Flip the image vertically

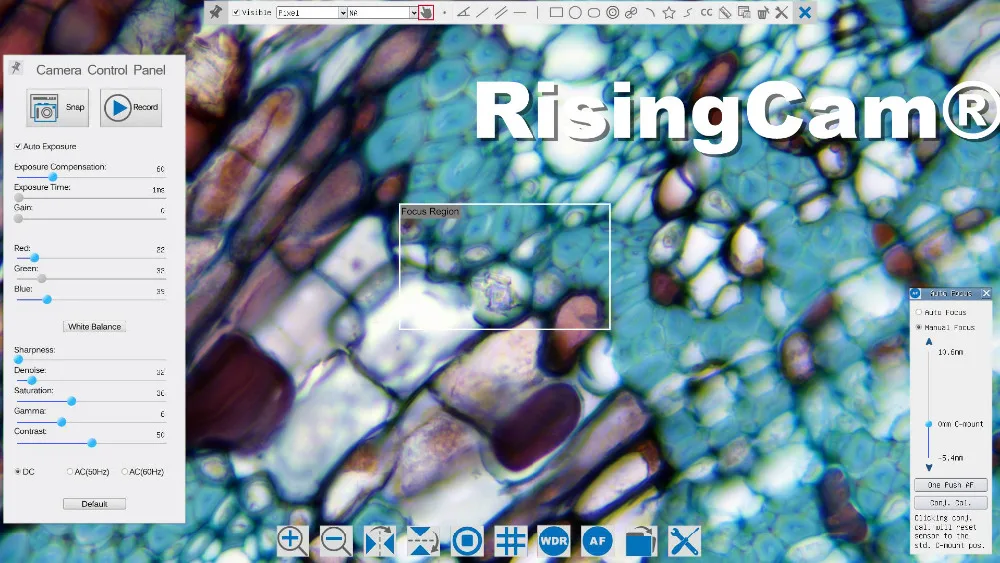pos(423,541)
